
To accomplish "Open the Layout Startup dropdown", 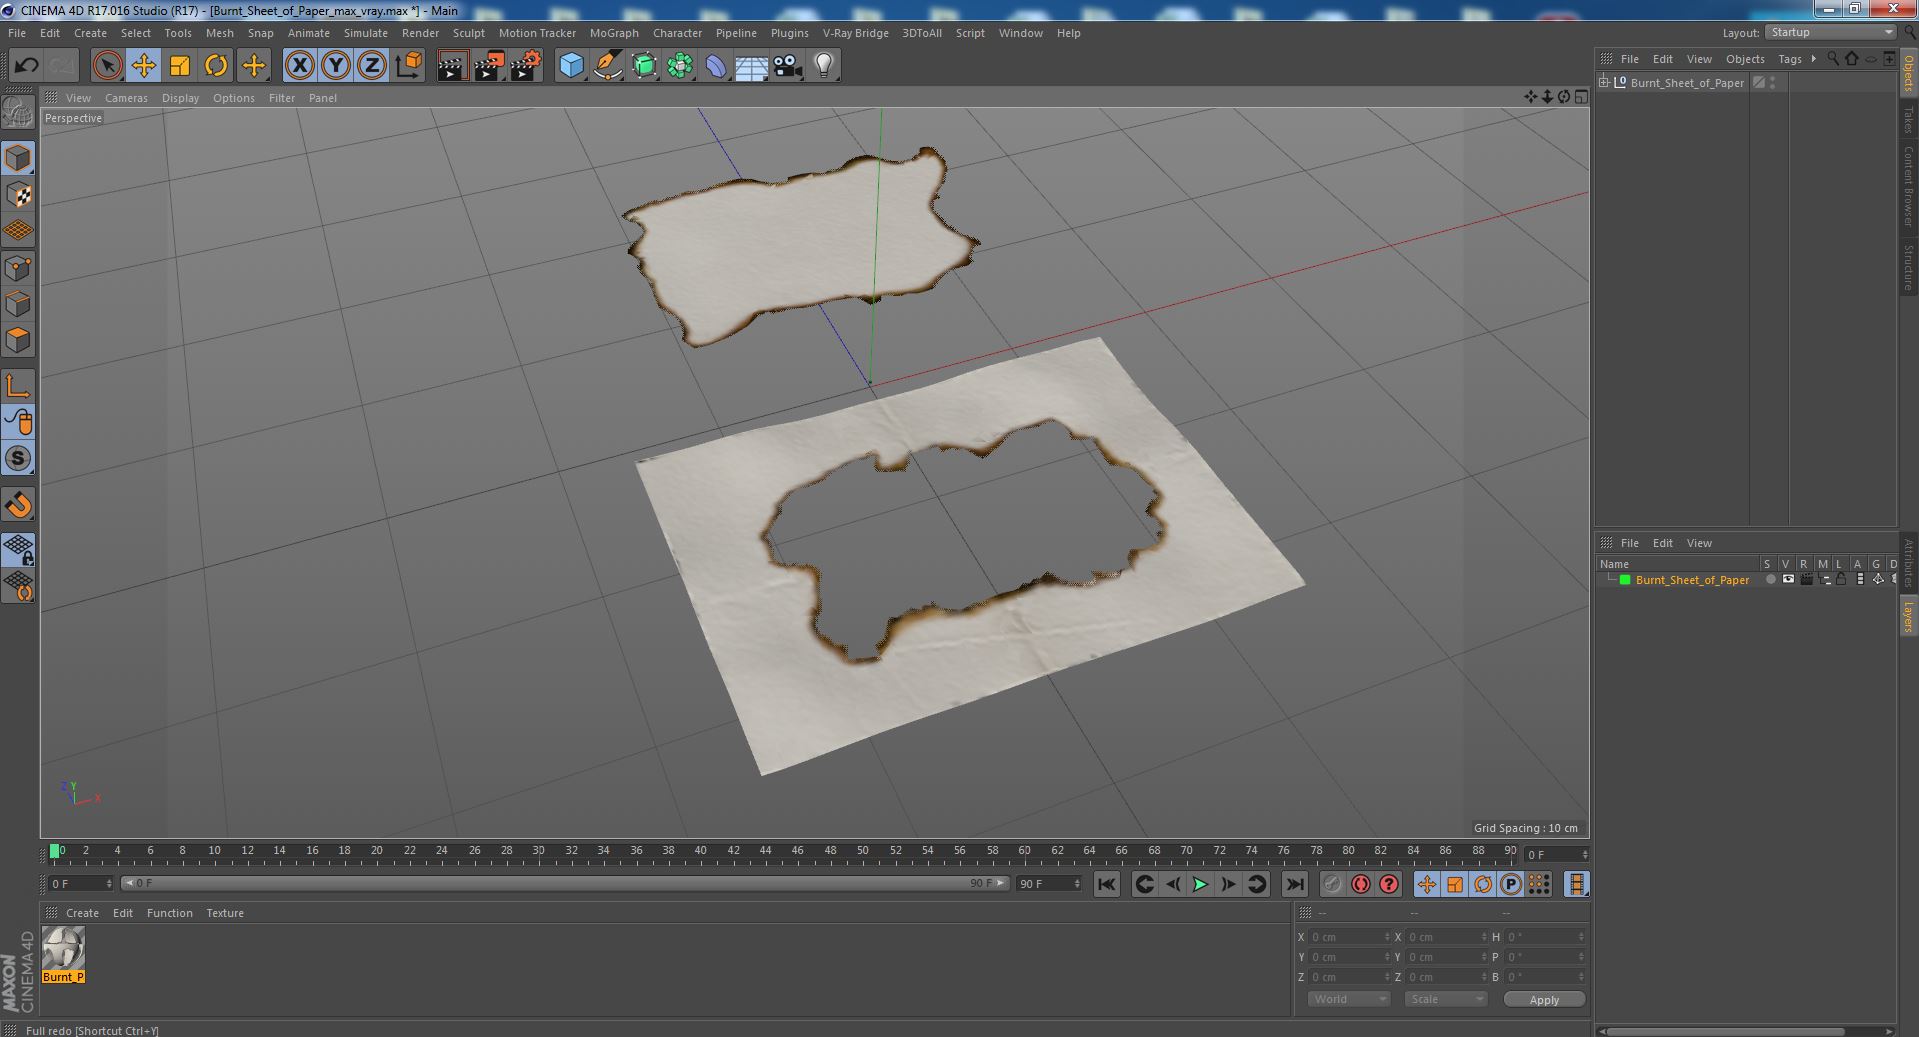I will point(1830,32).
